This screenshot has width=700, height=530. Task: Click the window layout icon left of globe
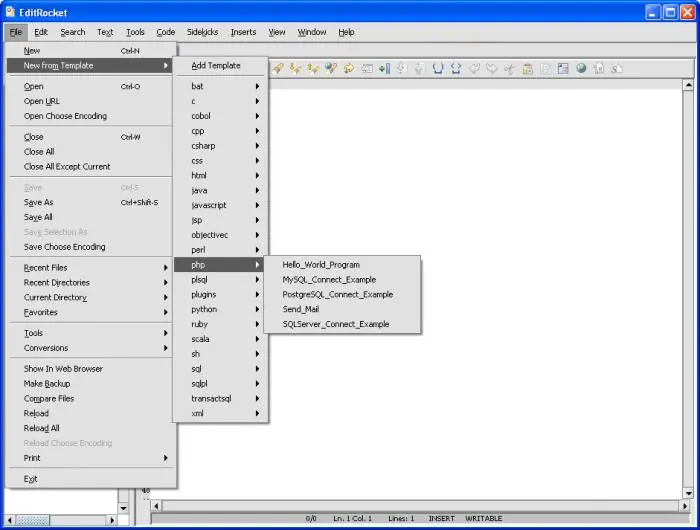(x=563, y=68)
